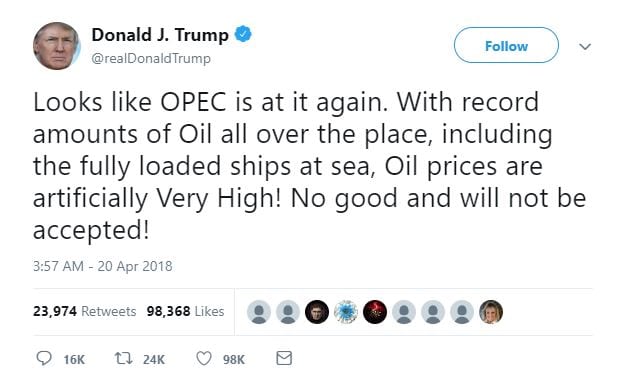
Task: Open the direct message envelope icon
Action: click(284, 358)
